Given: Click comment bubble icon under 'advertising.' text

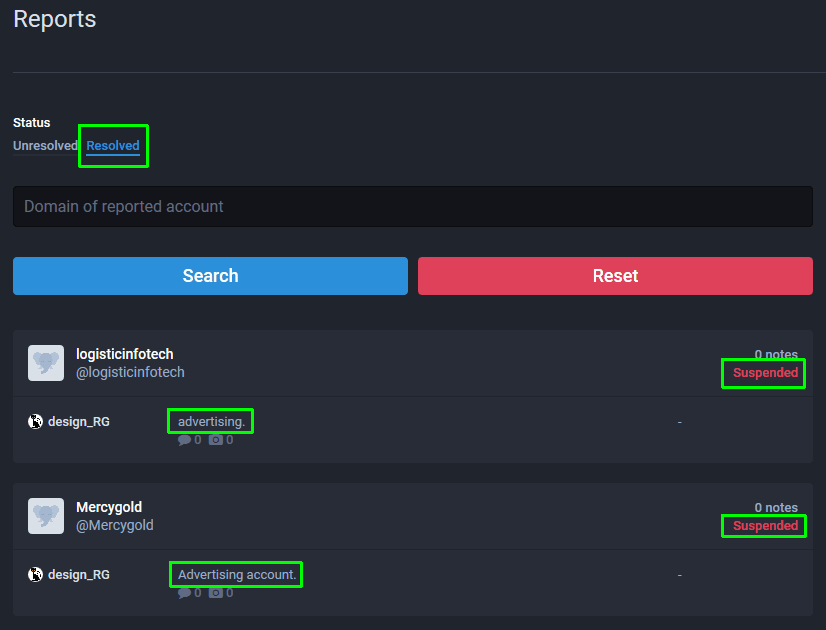Looking at the screenshot, I should (x=184, y=440).
